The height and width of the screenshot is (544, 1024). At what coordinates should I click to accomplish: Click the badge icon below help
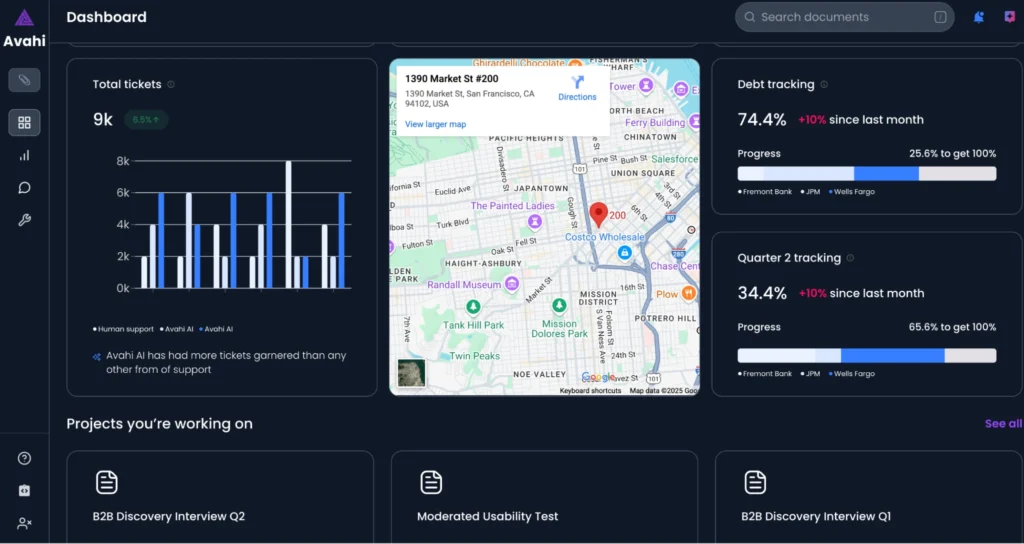[24, 490]
